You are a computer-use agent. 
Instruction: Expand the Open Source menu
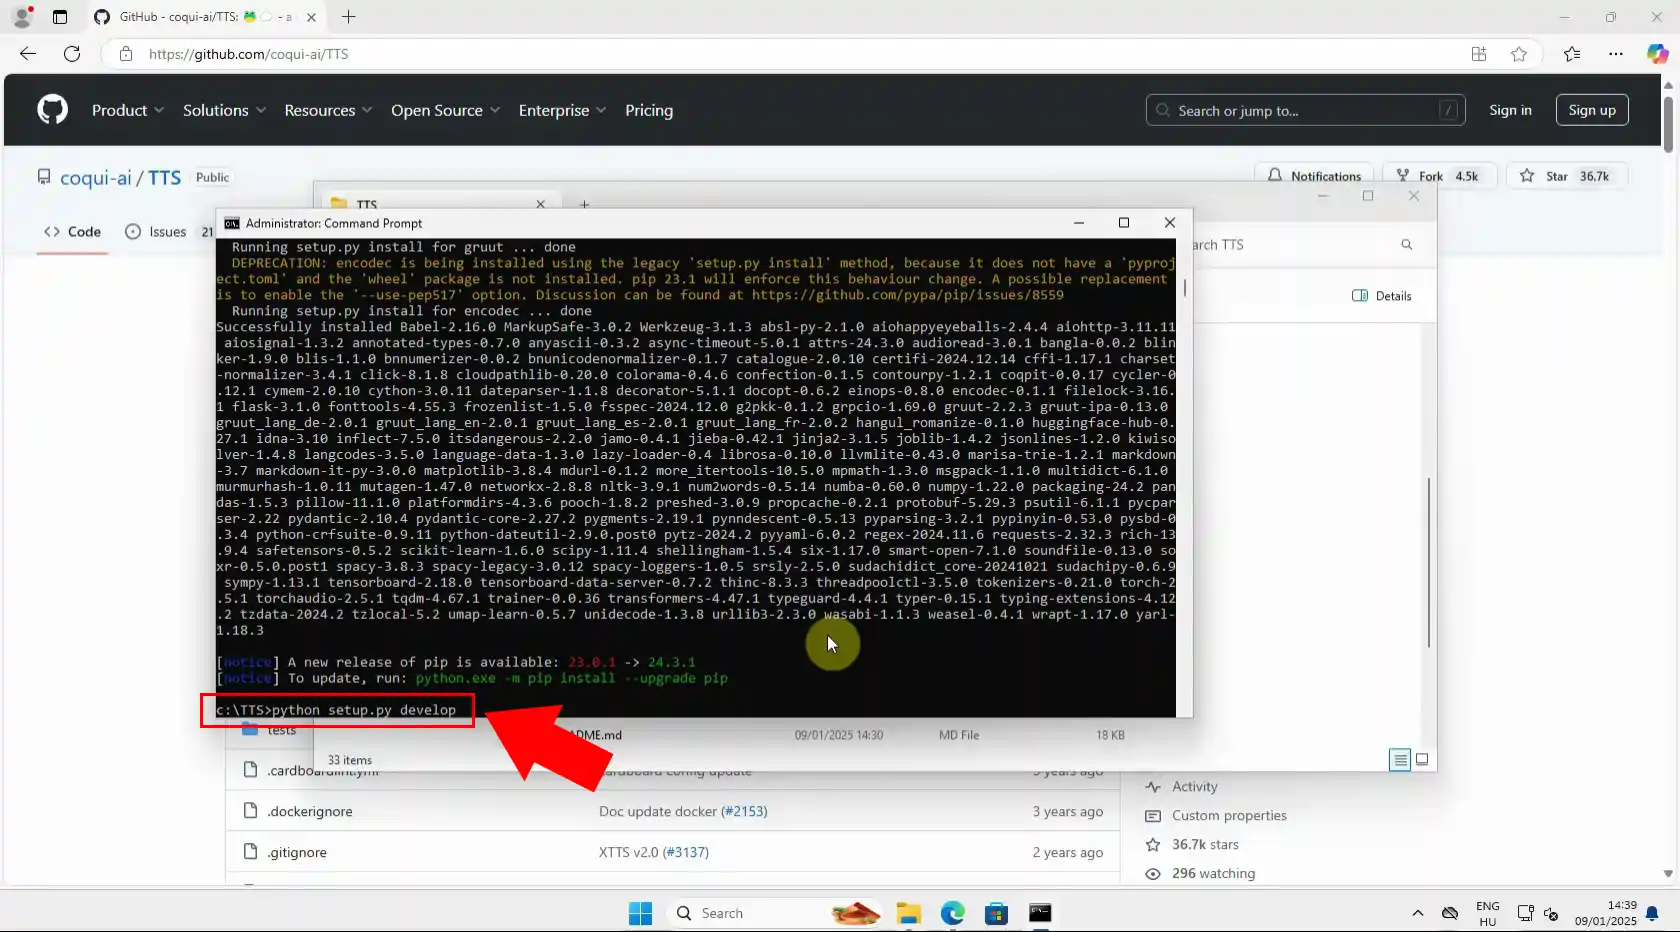[445, 110]
